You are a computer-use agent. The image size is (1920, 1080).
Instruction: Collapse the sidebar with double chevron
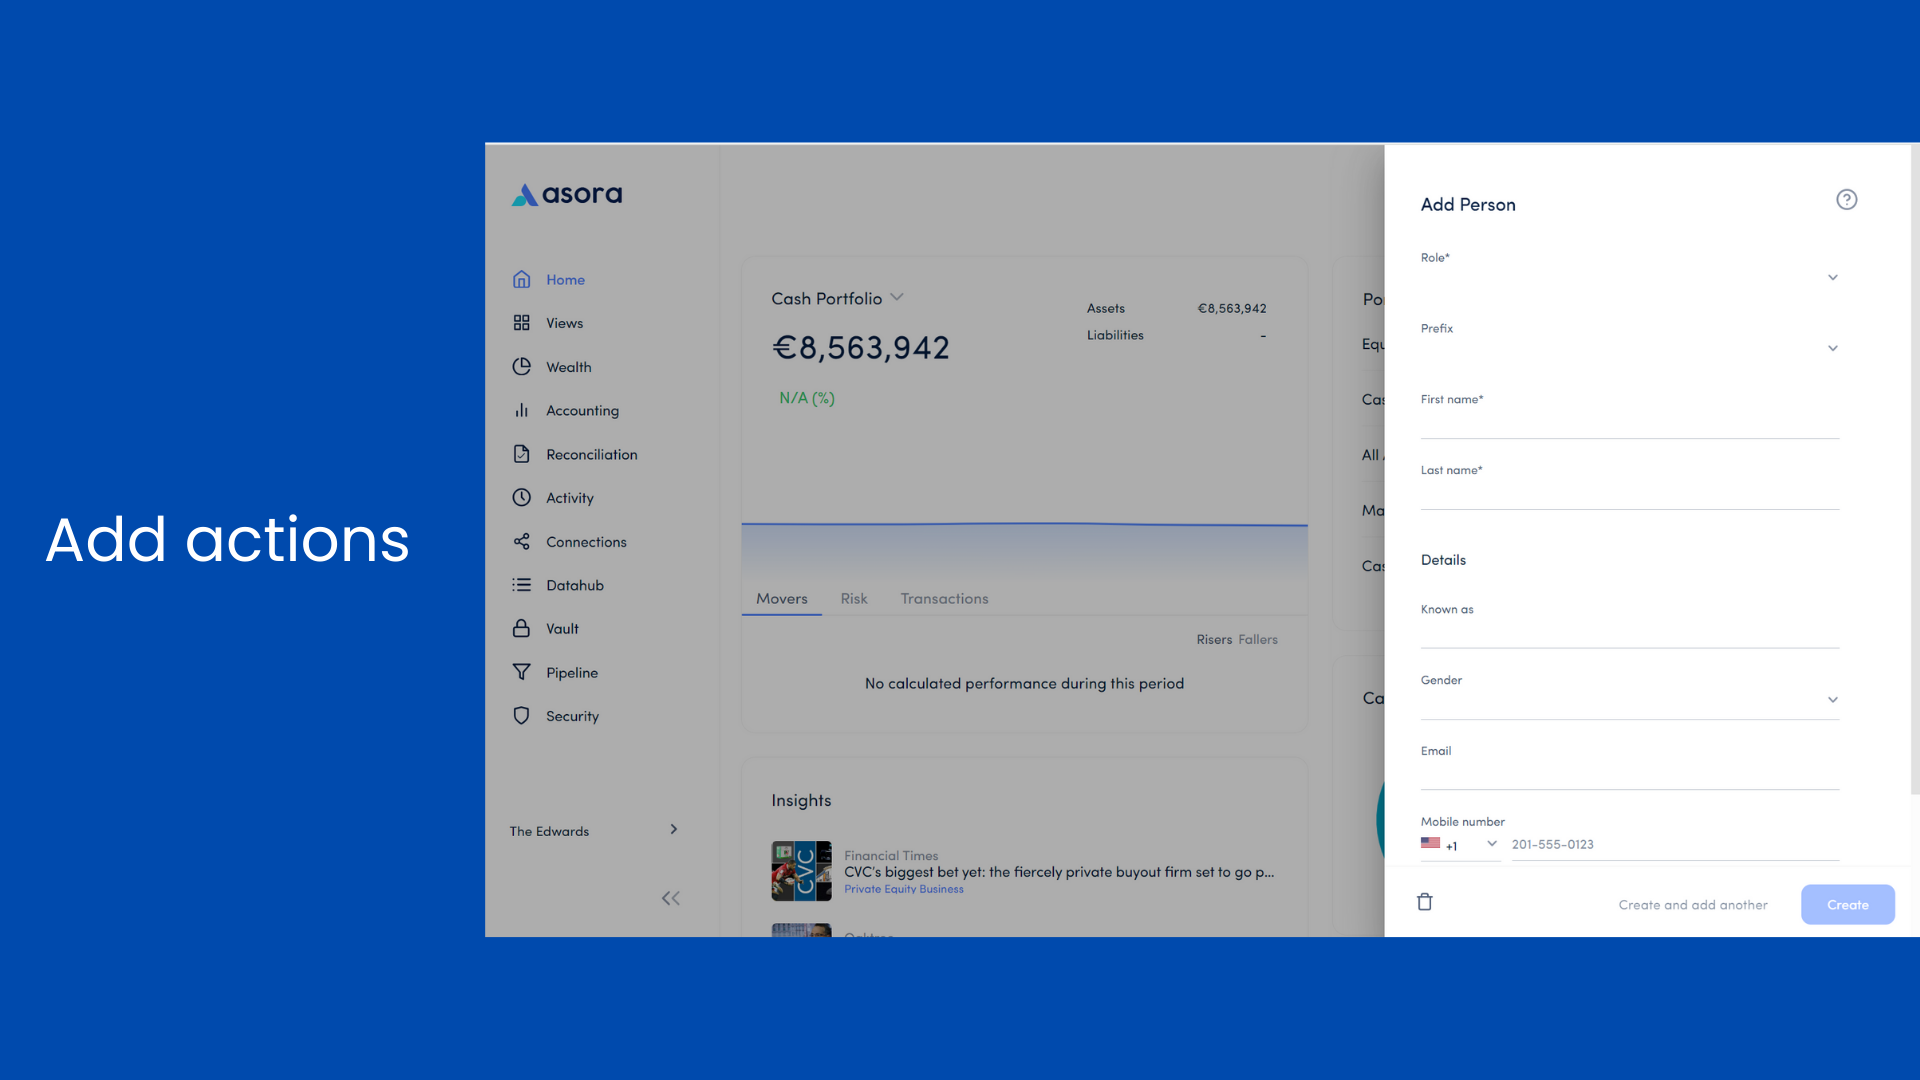pyautogui.click(x=670, y=898)
